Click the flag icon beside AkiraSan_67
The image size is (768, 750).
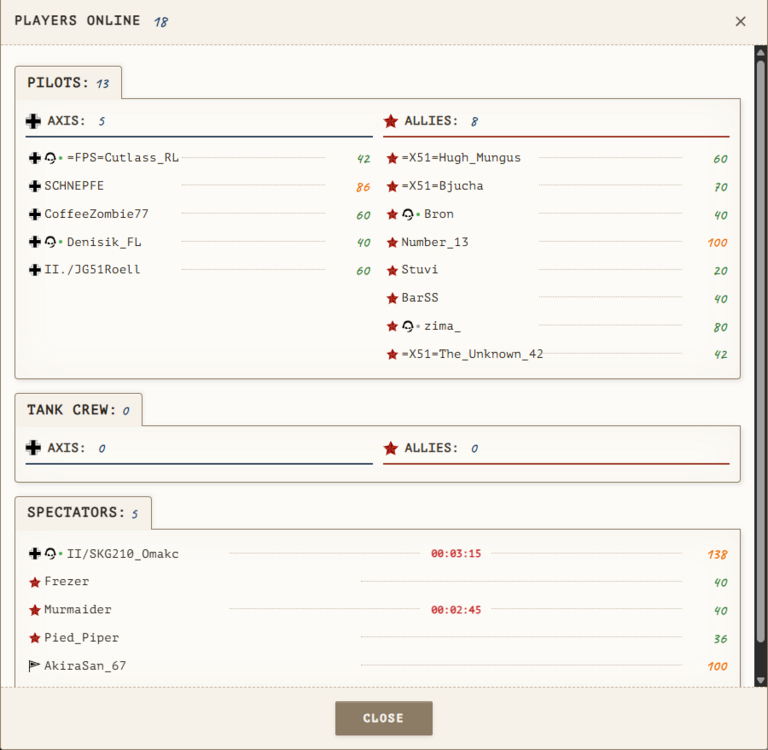[x=34, y=666]
